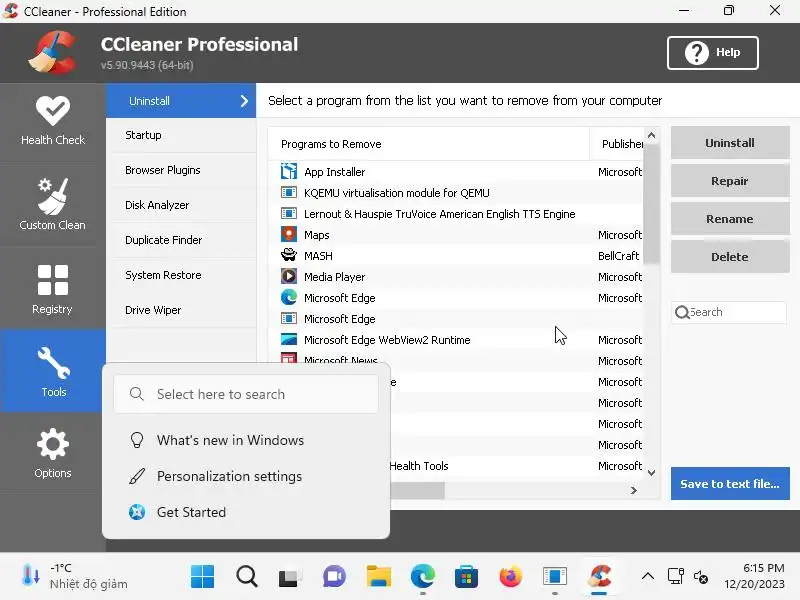Click Save to text file button
This screenshot has height=600, width=800.
click(730, 484)
